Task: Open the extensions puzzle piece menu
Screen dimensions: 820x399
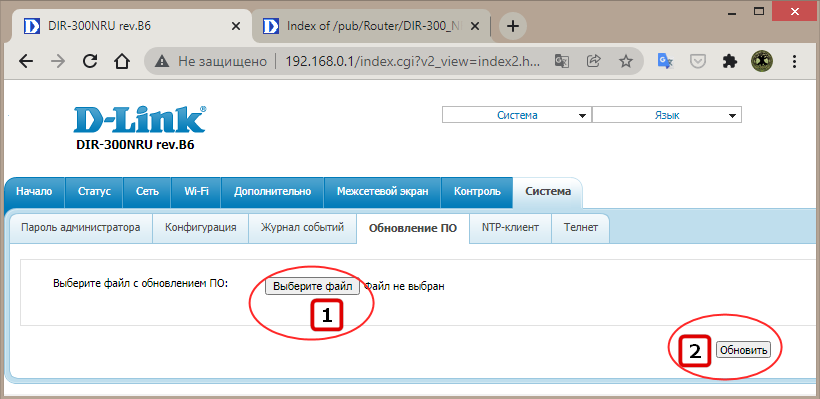Action: (x=730, y=62)
